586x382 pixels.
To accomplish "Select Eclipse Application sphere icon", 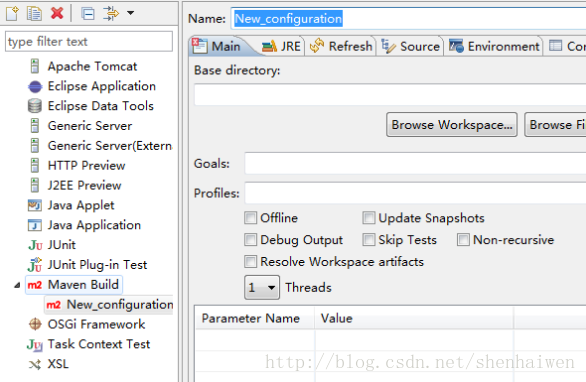I will pyautogui.click(x=35, y=86).
